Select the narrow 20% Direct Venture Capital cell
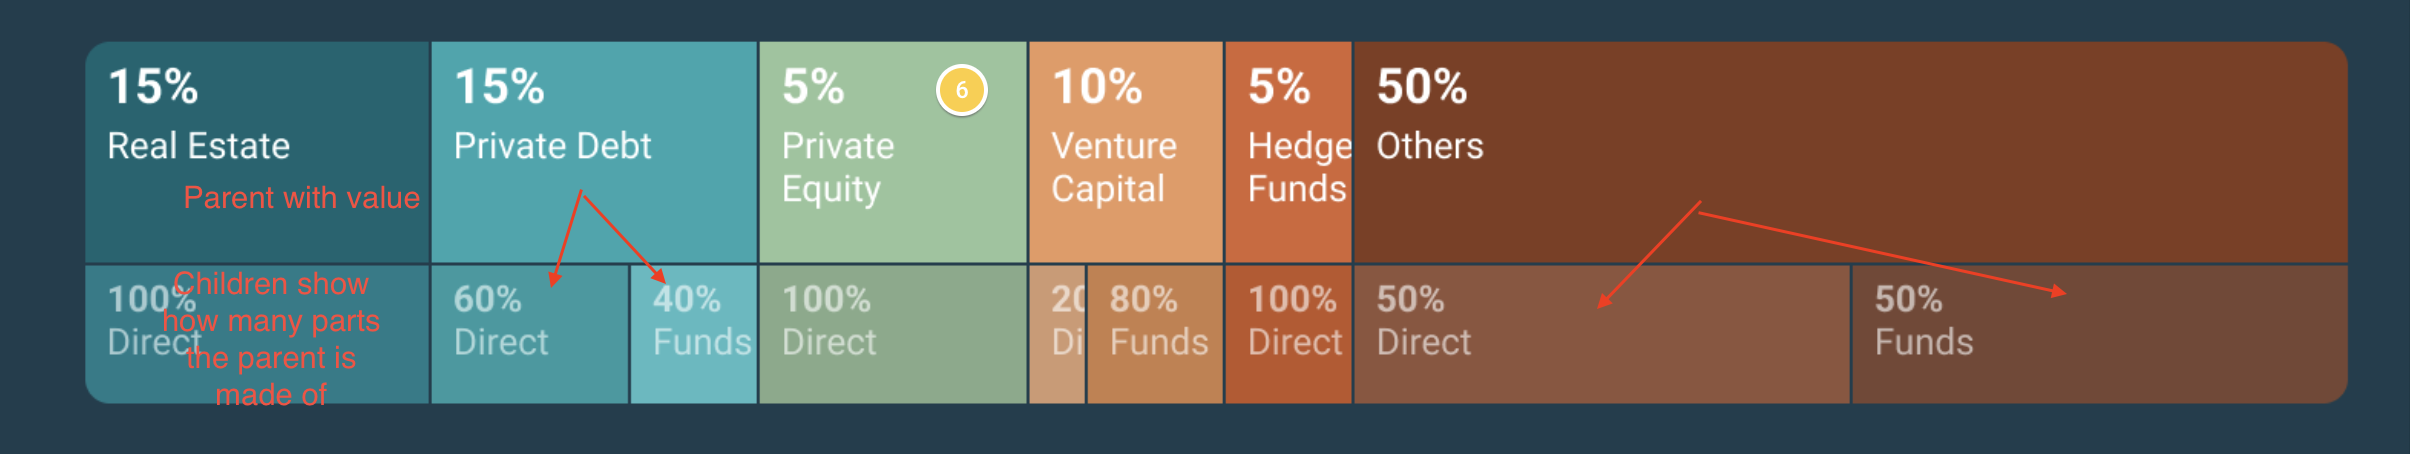Screen dimensions: 2410x454 pyautogui.click(x=1057, y=334)
